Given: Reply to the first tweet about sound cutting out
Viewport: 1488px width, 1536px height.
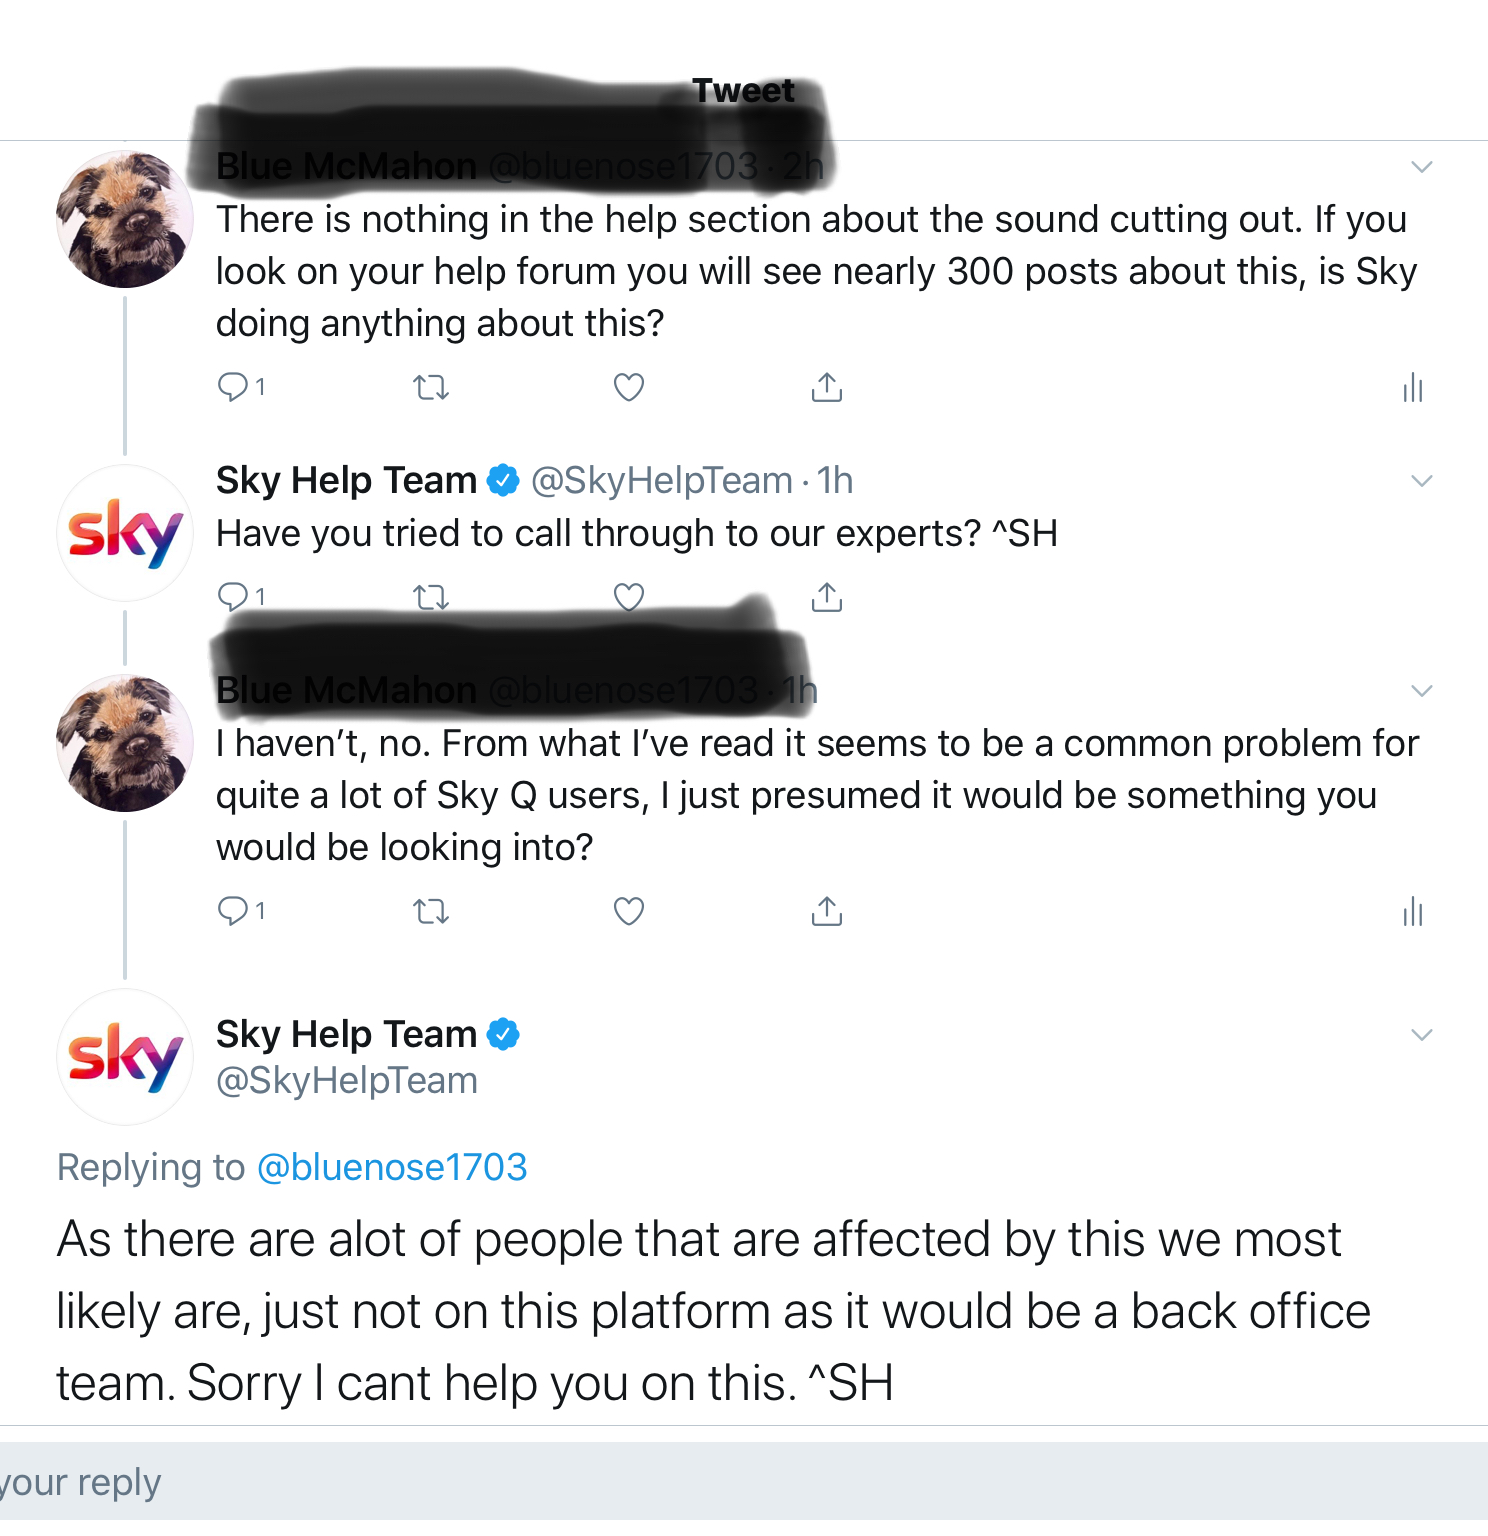Looking at the screenshot, I should (x=233, y=387).
